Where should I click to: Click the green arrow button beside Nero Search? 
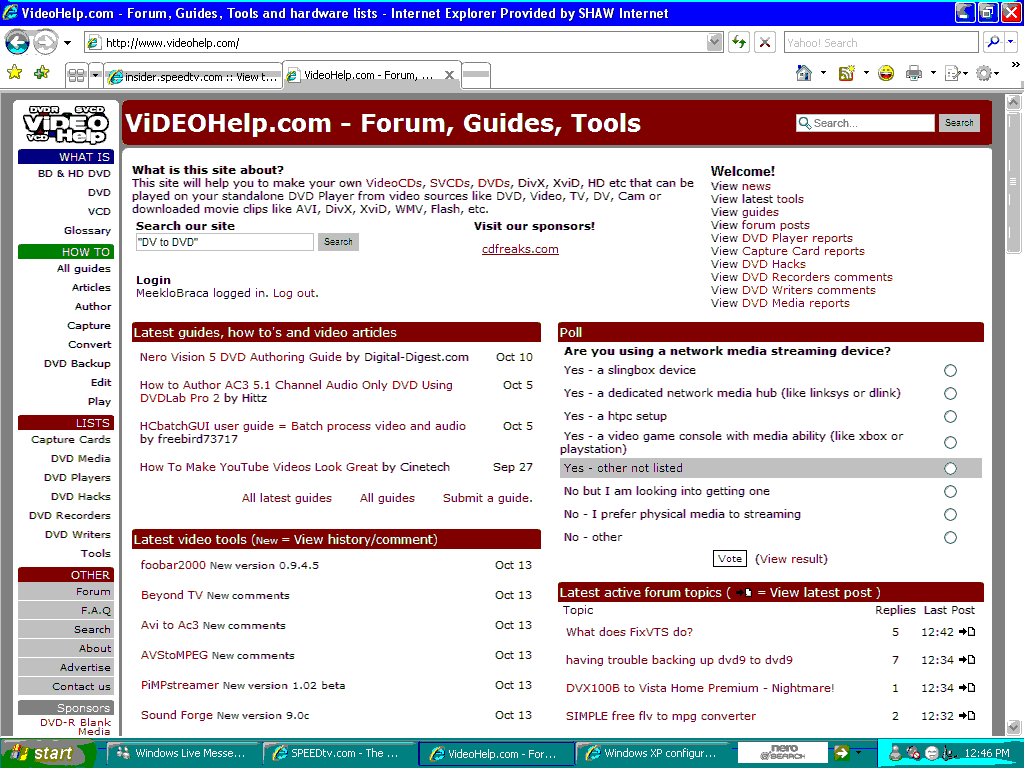841,753
